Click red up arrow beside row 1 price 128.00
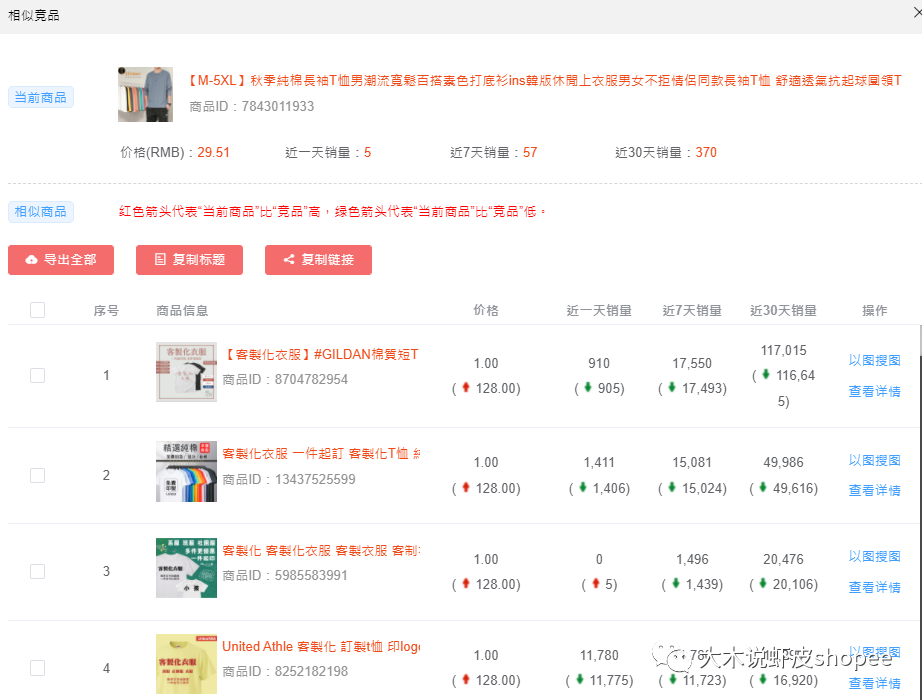The height and width of the screenshot is (700, 922). (466, 387)
